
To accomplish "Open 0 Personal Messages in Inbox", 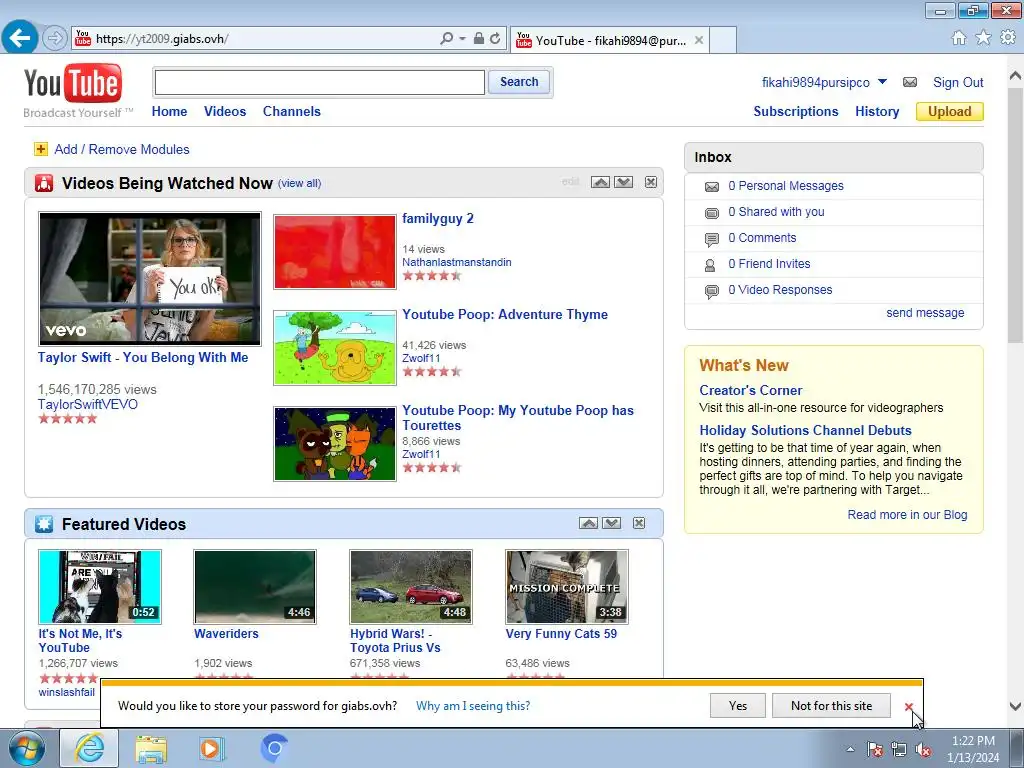I will [786, 186].
